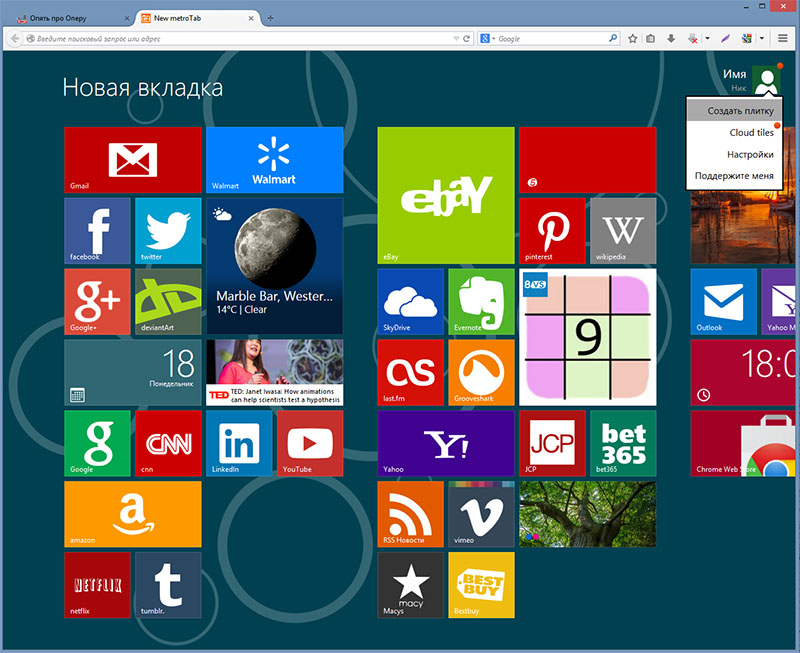Open the Gmail tile

coord(132,160)
